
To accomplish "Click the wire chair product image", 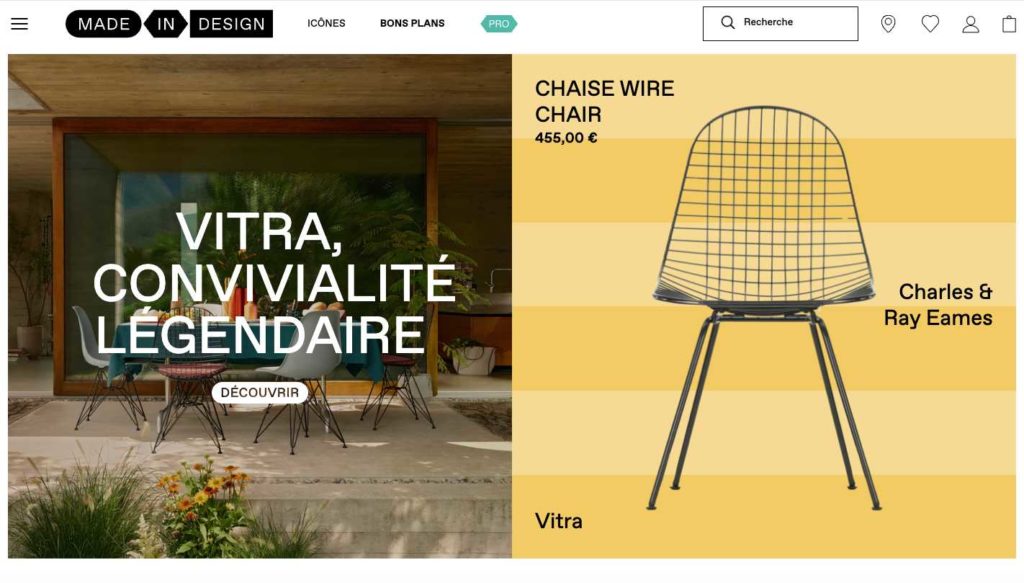I will (764, 307).
